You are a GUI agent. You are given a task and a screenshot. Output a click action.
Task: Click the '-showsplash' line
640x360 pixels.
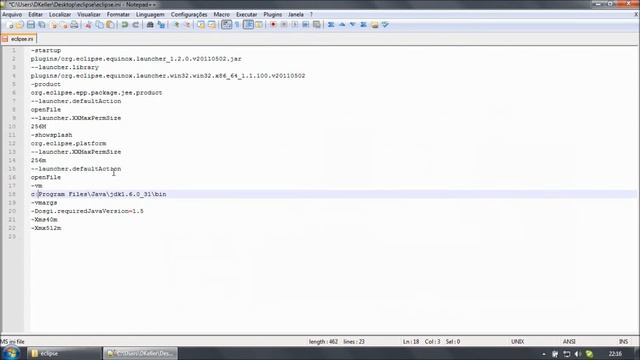[51, 135]
